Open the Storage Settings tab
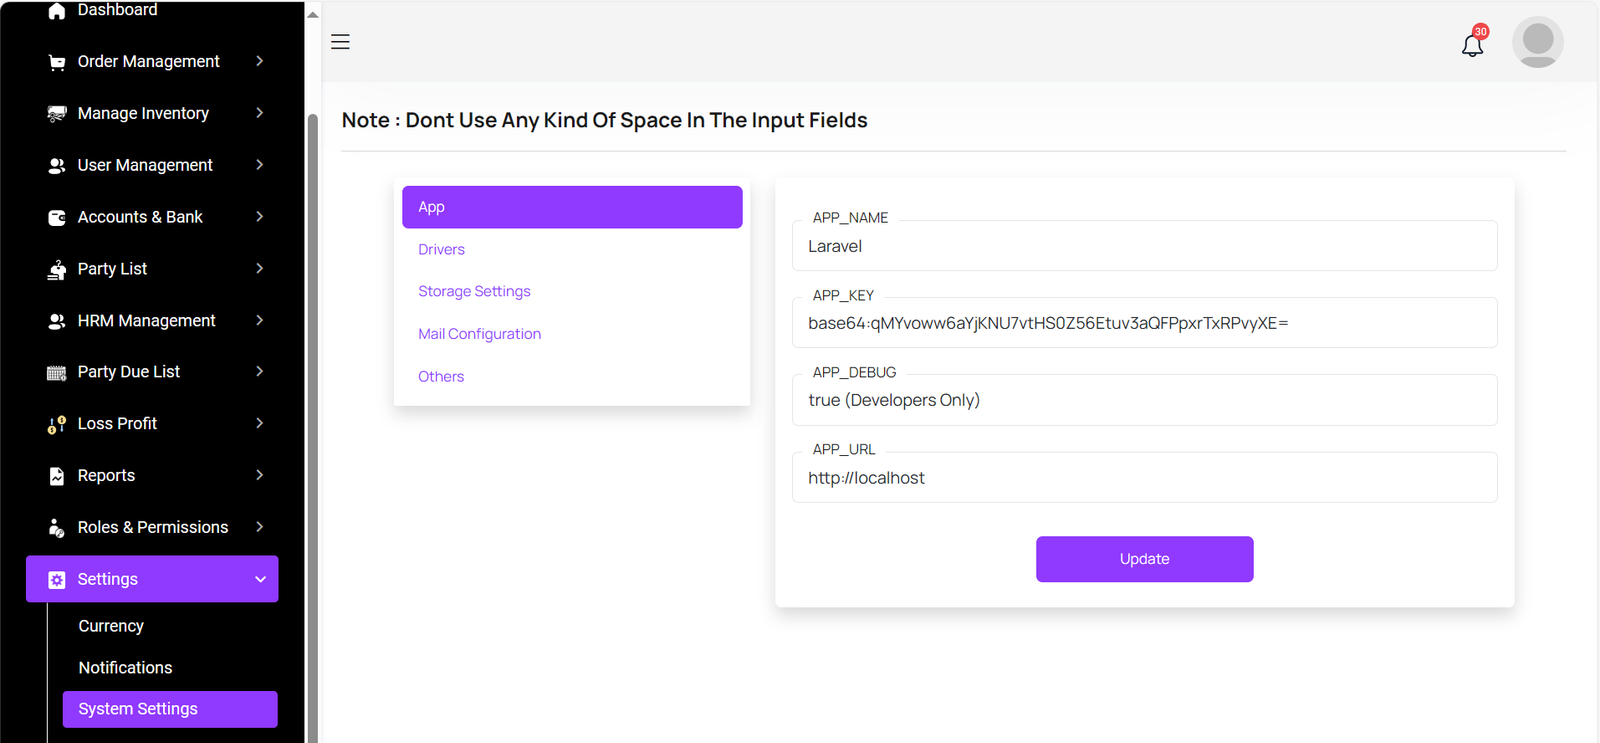Image resolution: width=1600 pixels, height=743 pixels. 474,291
